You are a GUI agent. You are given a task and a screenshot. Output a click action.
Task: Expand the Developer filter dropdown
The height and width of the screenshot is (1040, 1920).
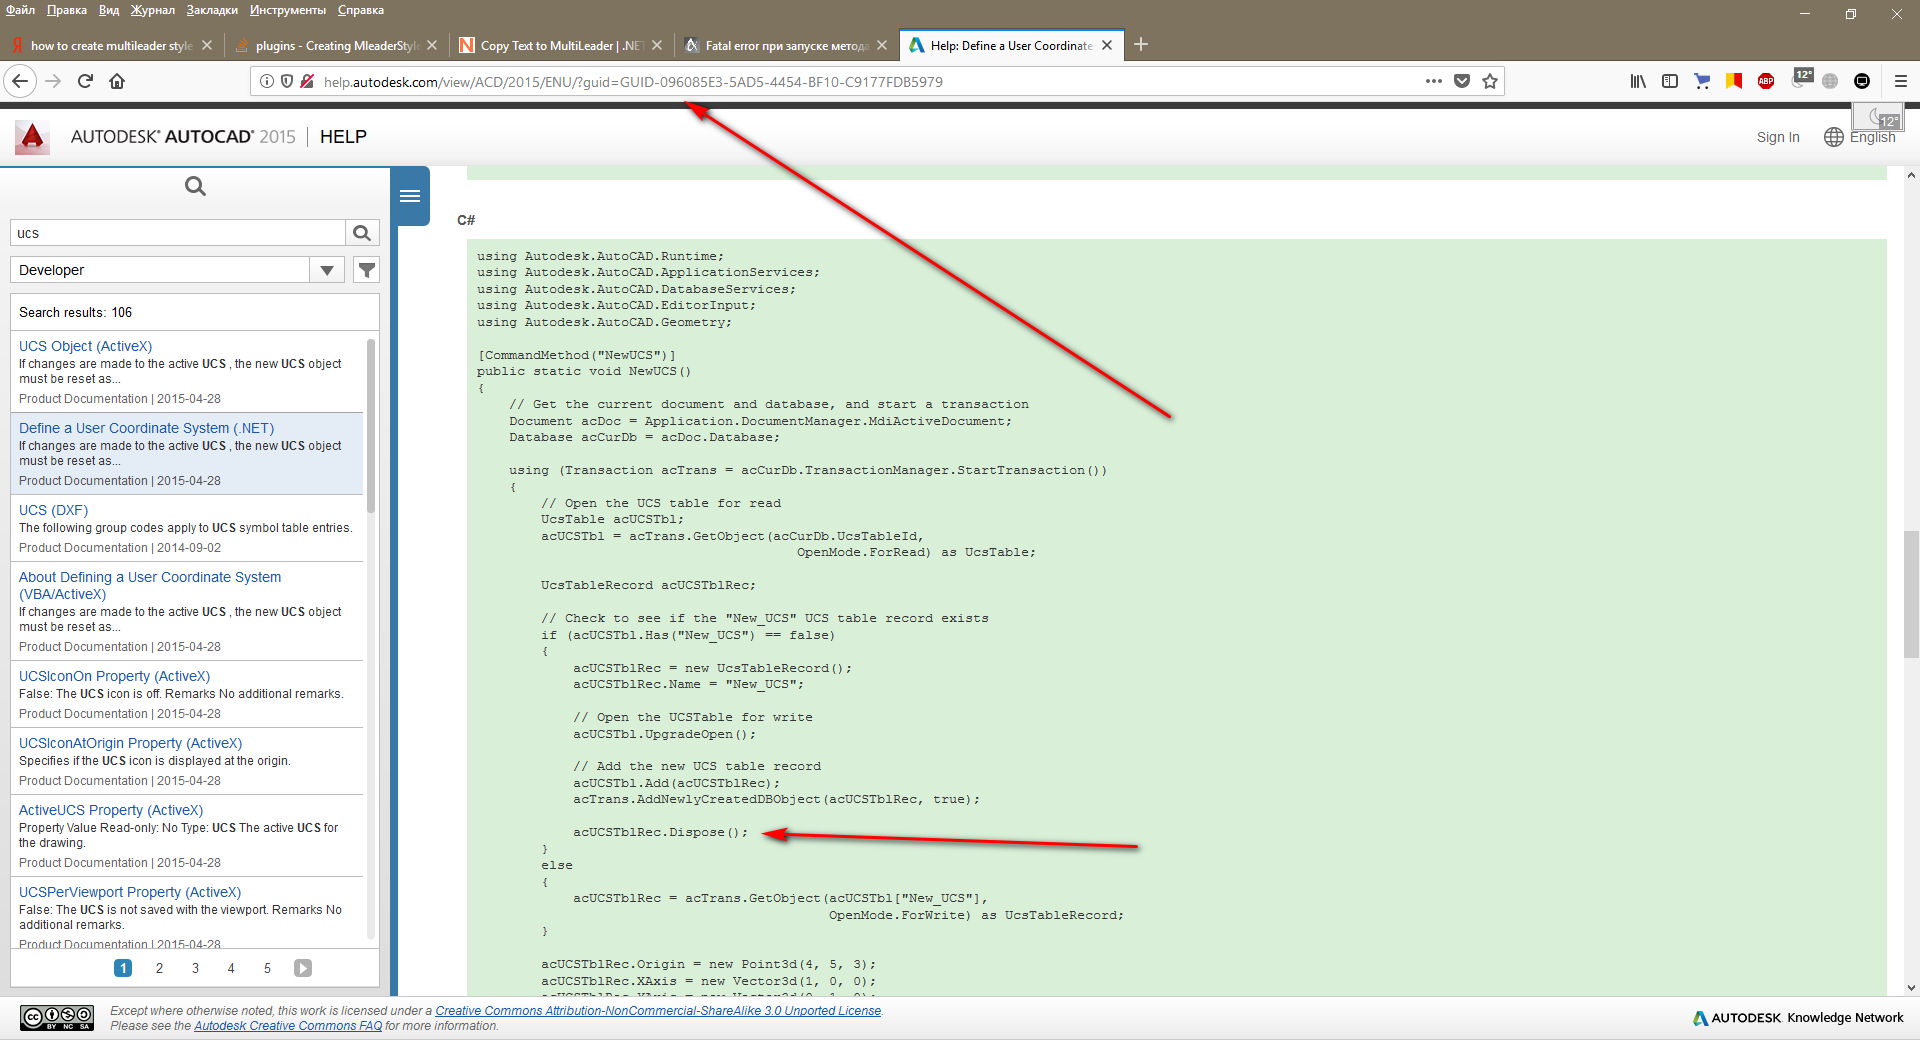point(327,270)
